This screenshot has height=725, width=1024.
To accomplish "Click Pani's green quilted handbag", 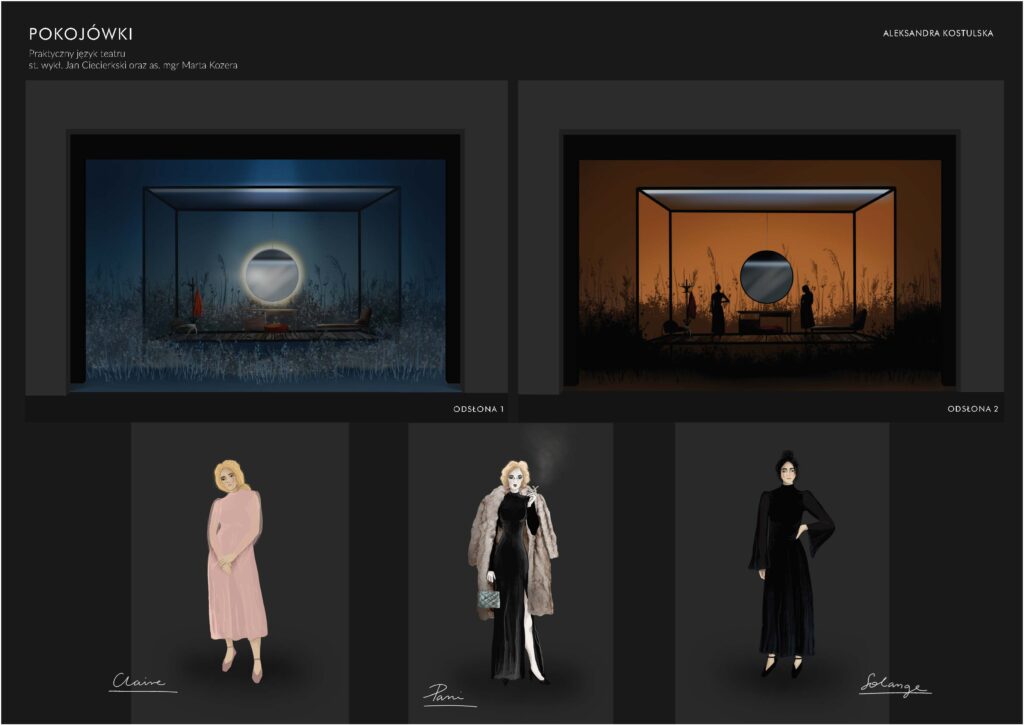I will click(x=488, y=597).
